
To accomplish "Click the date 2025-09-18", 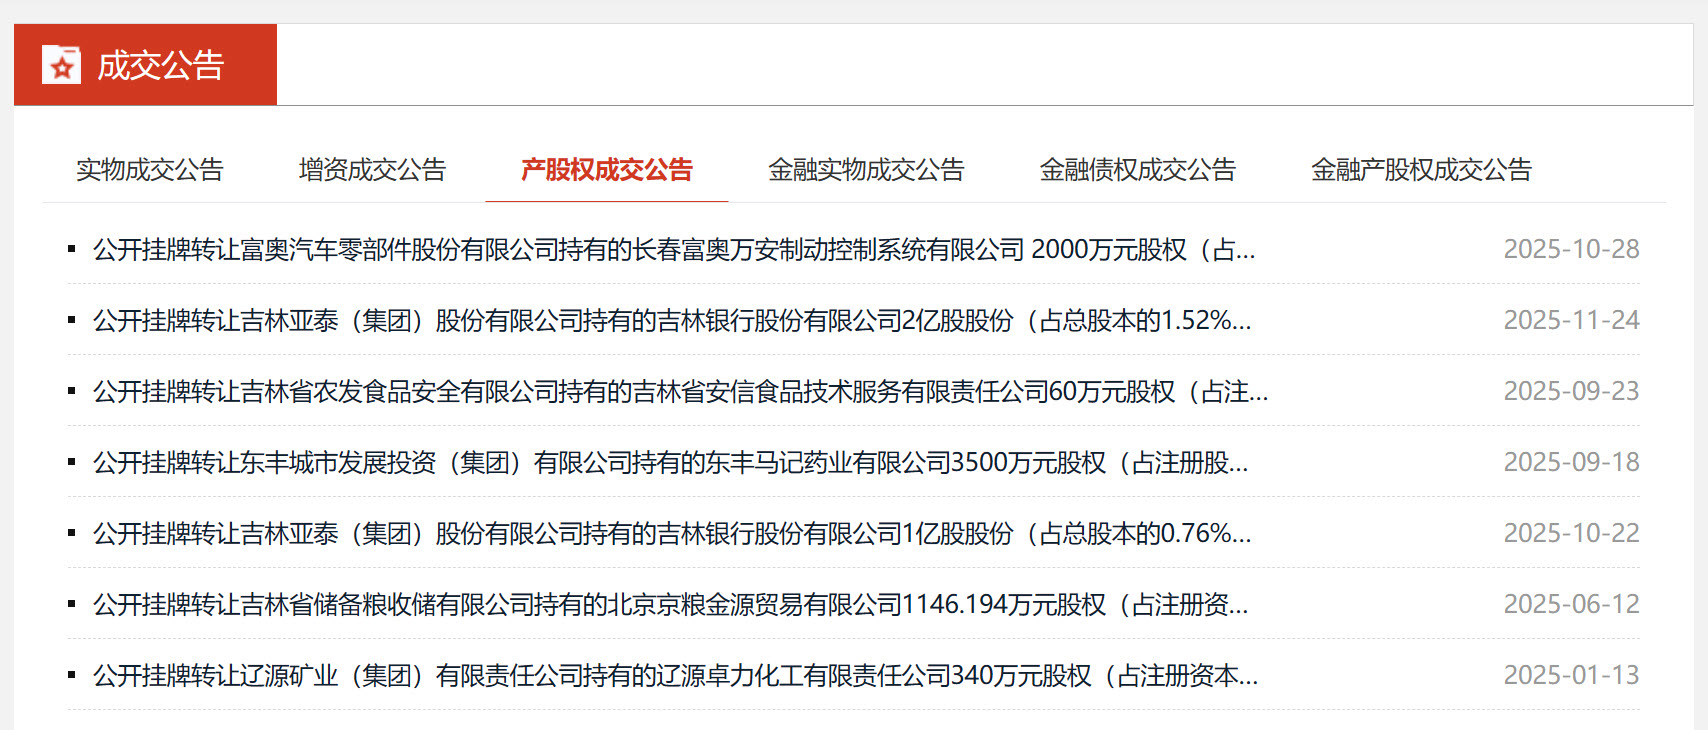I will (x=1571, y=462).
